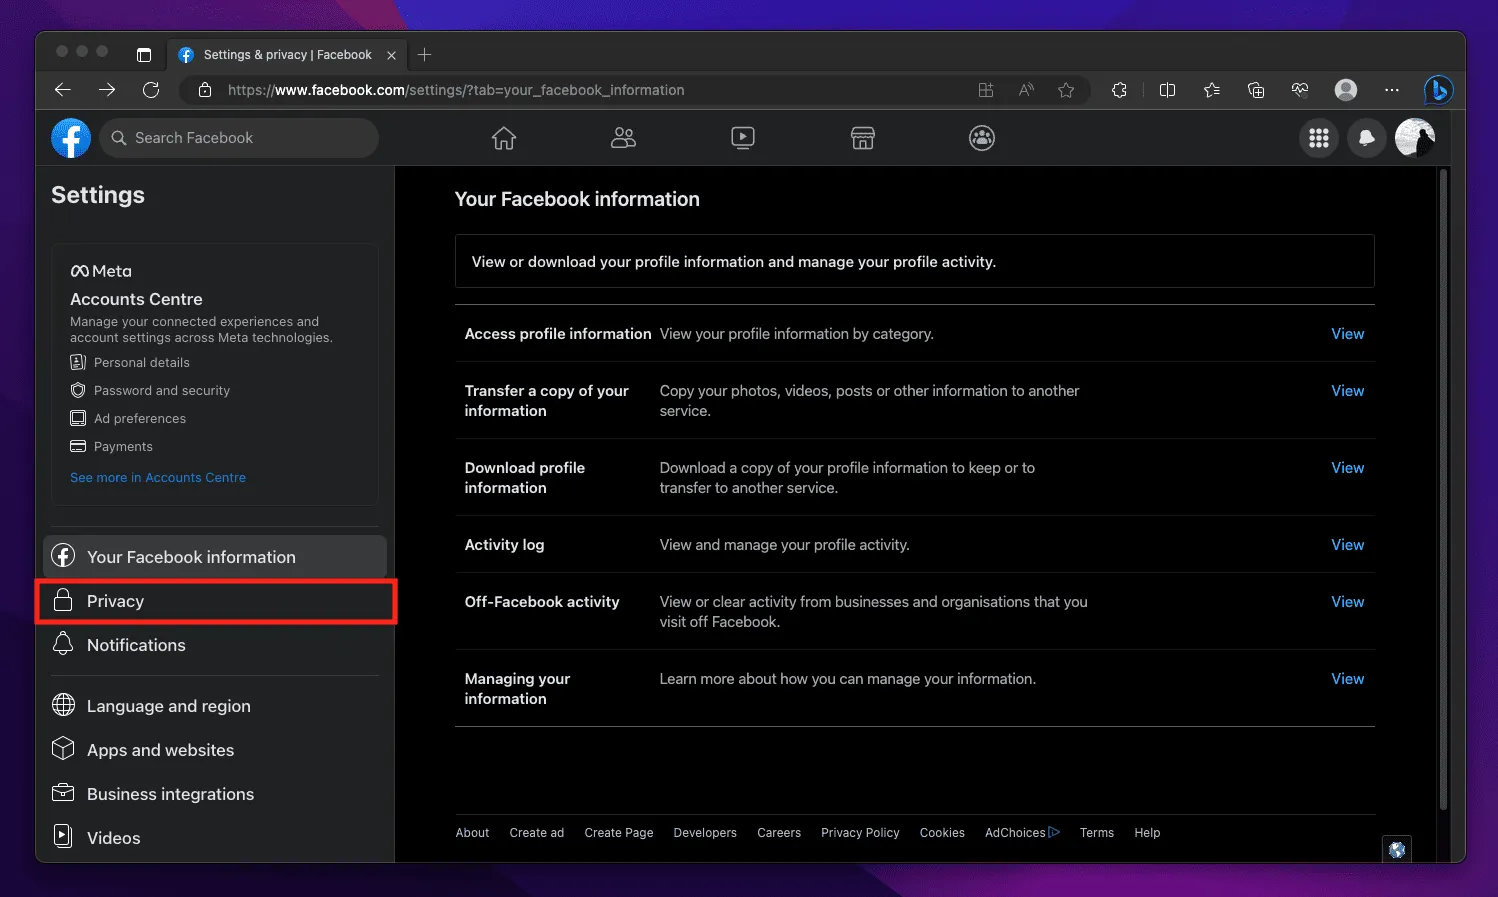Screen dimensions: 1498x897
Task: Select Business integrations settings
Action: pyautogui.click(x=215, y=794)
